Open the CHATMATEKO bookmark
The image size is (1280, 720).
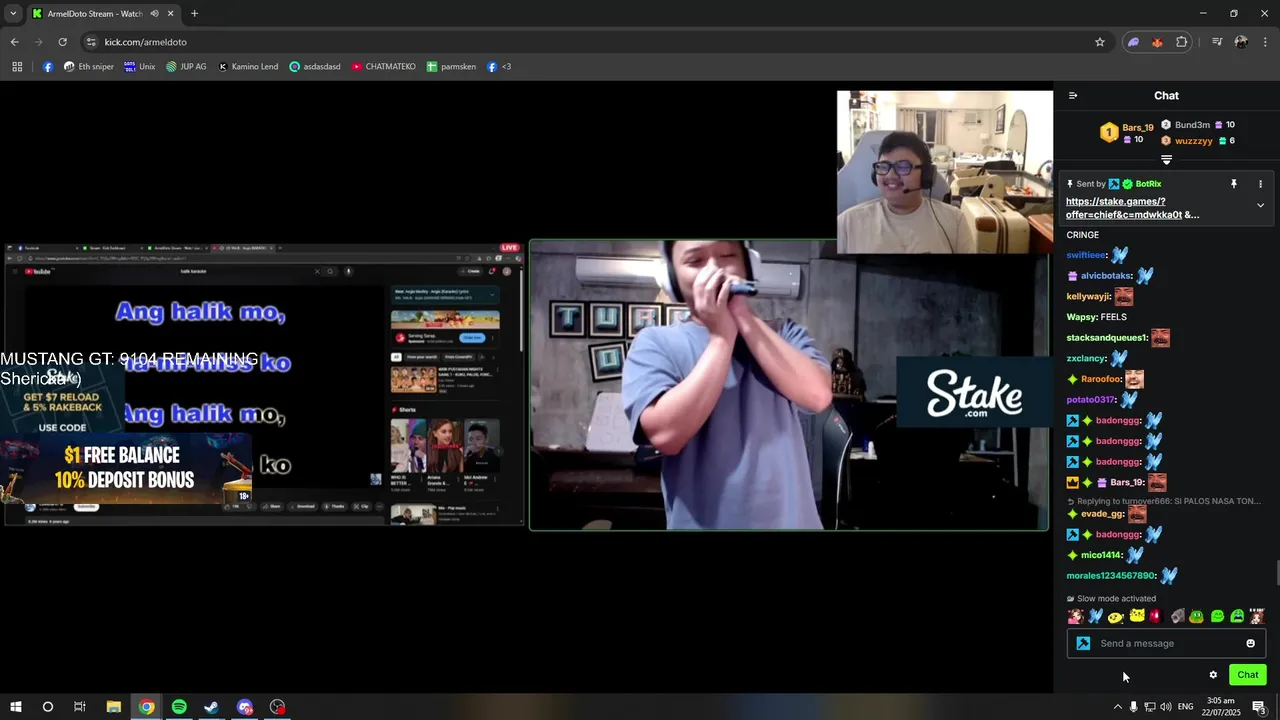coord(383,67)
